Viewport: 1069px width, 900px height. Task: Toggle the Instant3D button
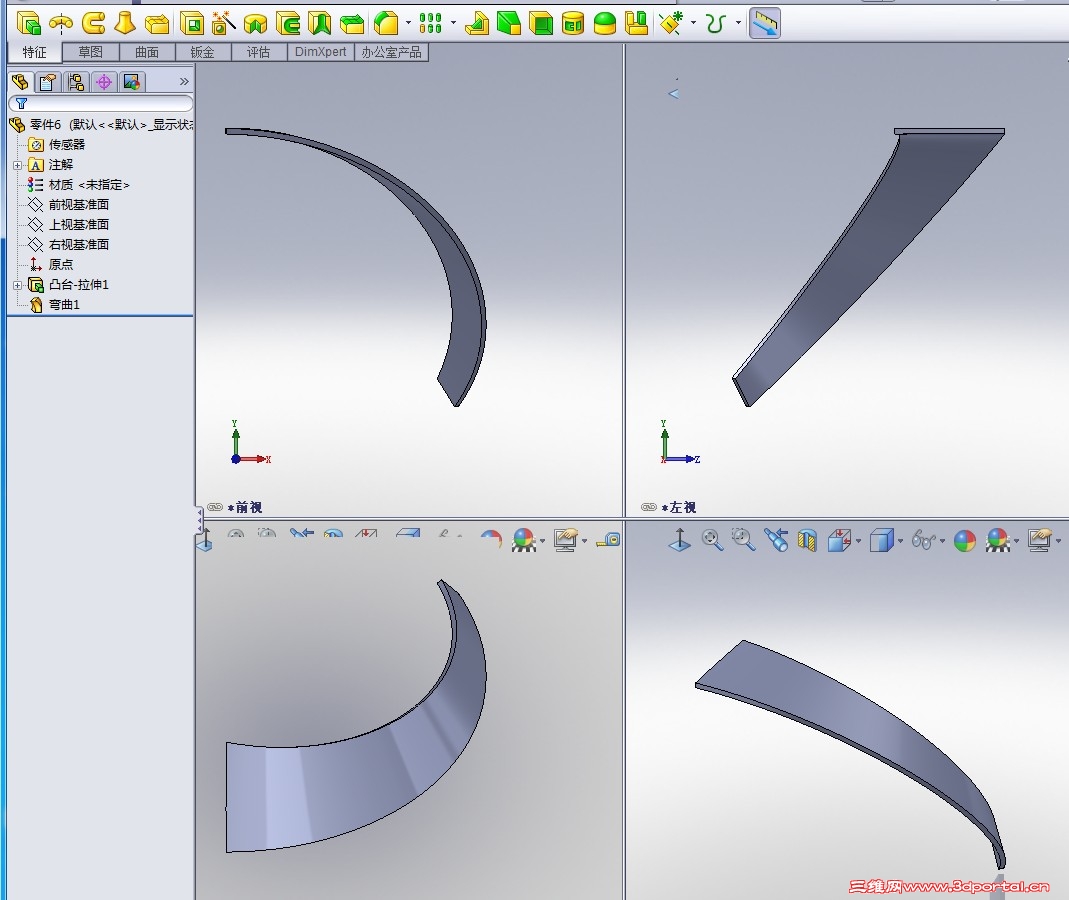pyautogui.click(x=765, y=24)
